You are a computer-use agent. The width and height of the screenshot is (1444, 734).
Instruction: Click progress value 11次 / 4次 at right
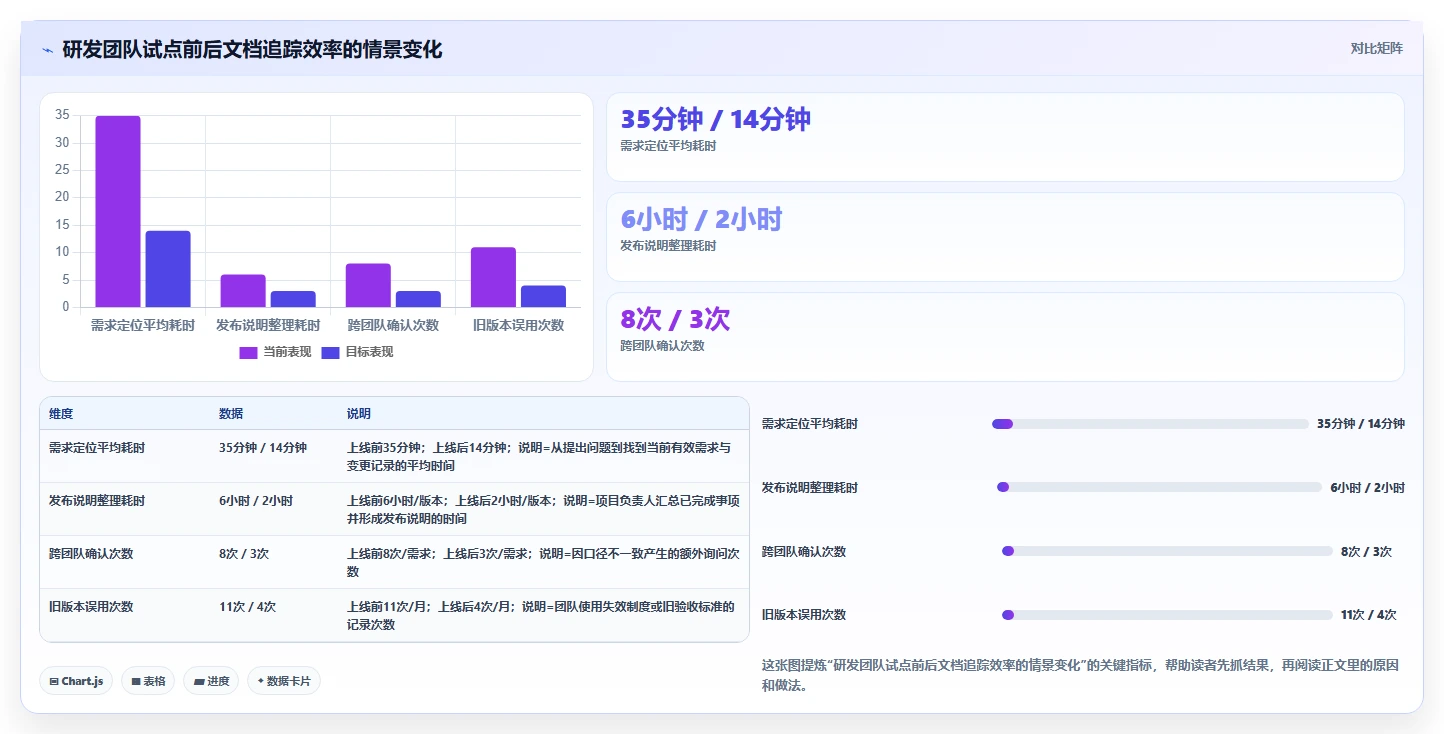coord(1369,615)
